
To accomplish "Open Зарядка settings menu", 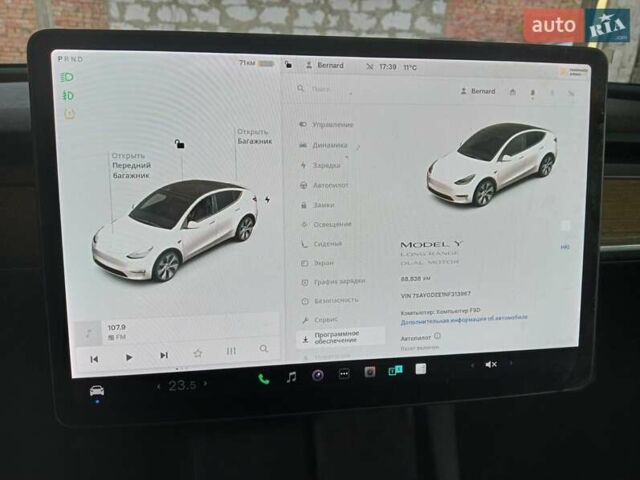I will point(321,165).
